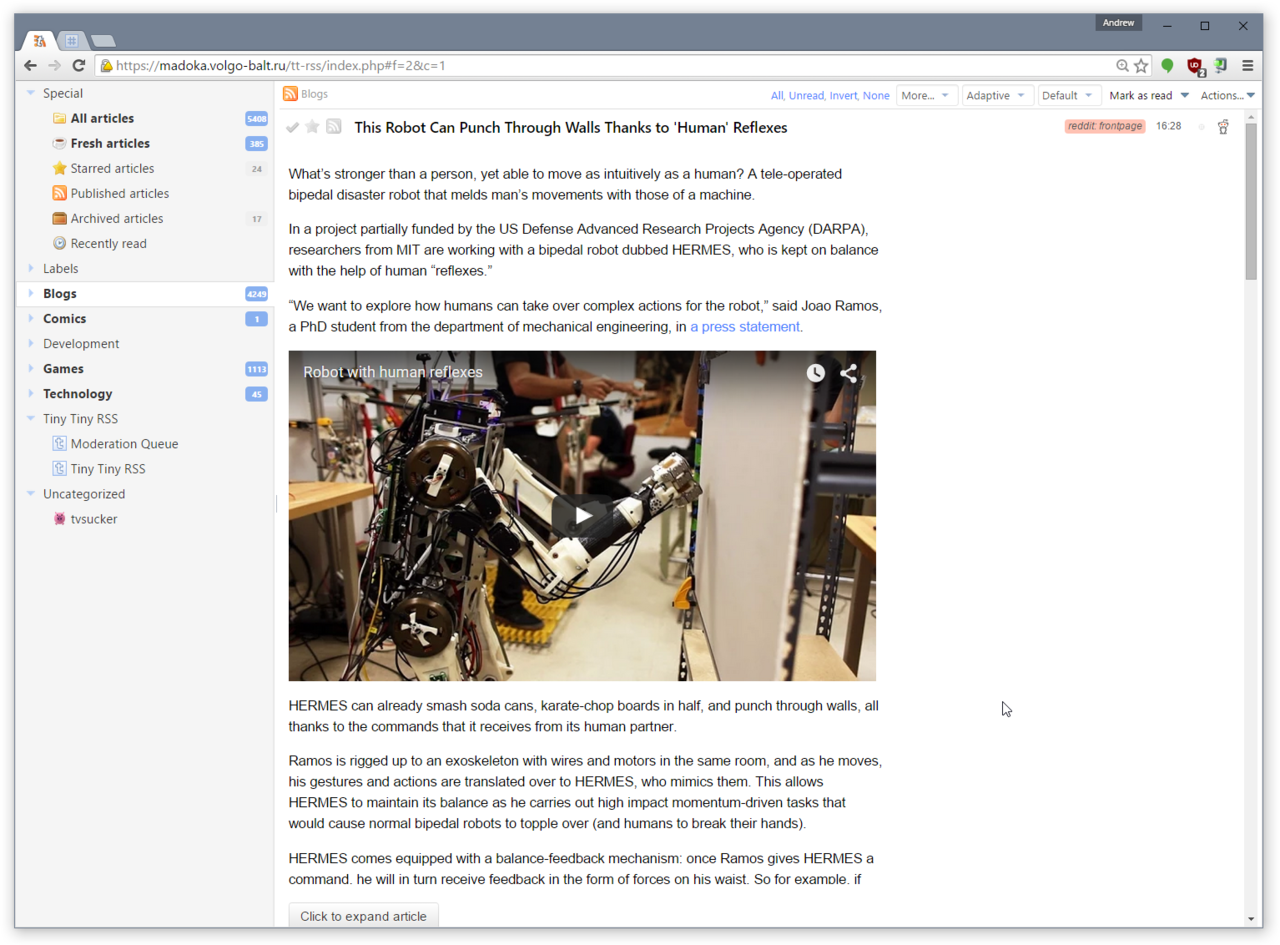Click the Tiny Tiny RSS feed icon
The width and height of the screenshot is (1280, 945).
pyautogui.click(x=60, y=468)
